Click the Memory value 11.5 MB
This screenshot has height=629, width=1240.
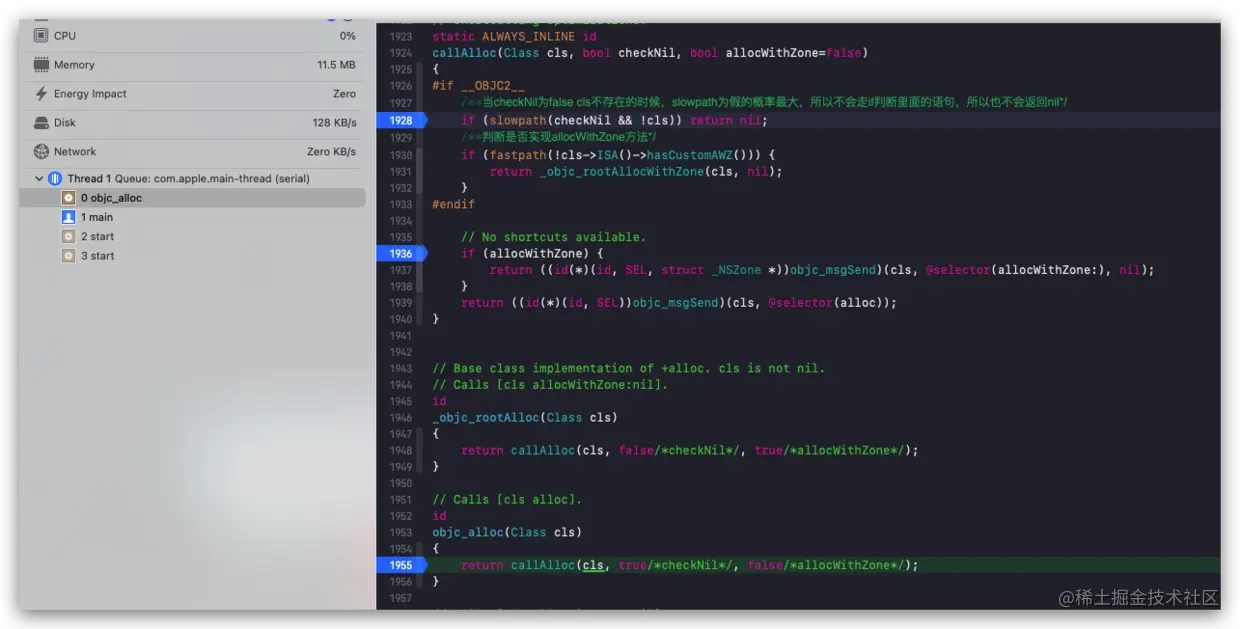click(x=336, y=64)
